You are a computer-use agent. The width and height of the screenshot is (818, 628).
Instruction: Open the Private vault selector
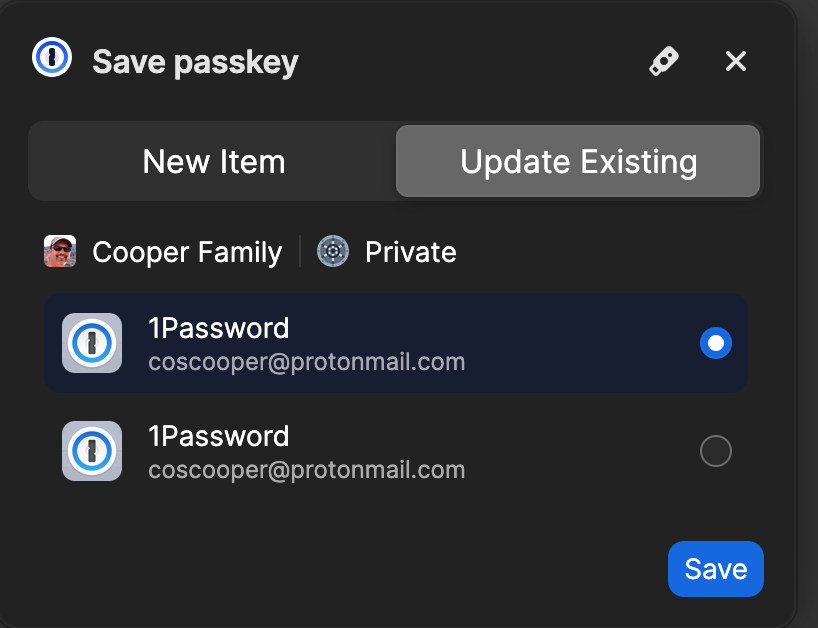(410, 252)
